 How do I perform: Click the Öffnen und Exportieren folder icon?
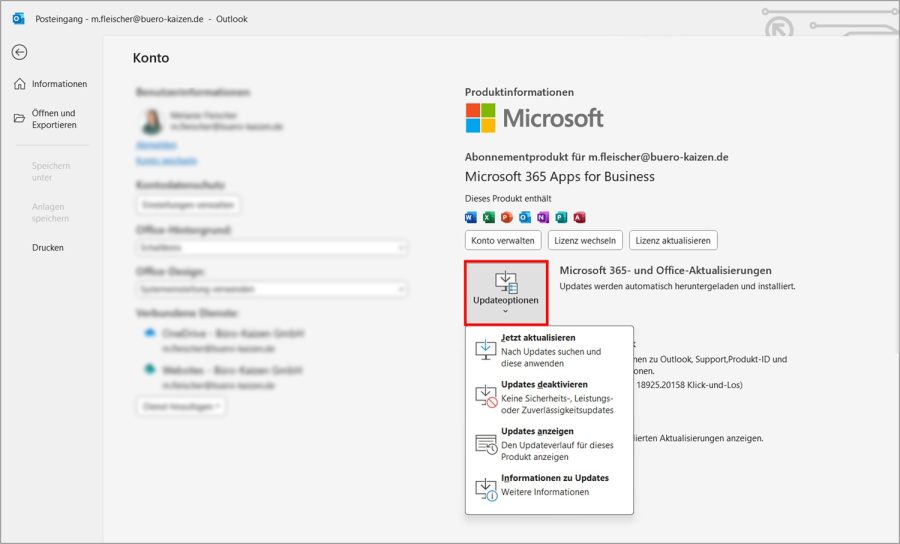click(20, 118)
